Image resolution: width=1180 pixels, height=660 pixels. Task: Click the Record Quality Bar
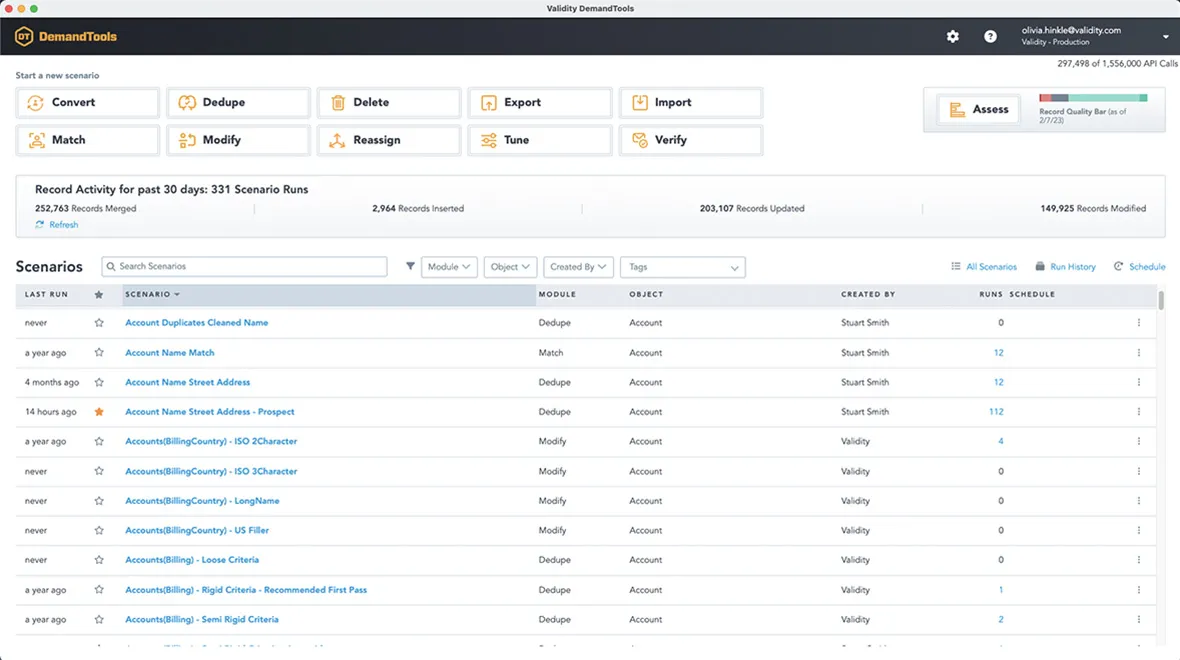(1093, 98)
